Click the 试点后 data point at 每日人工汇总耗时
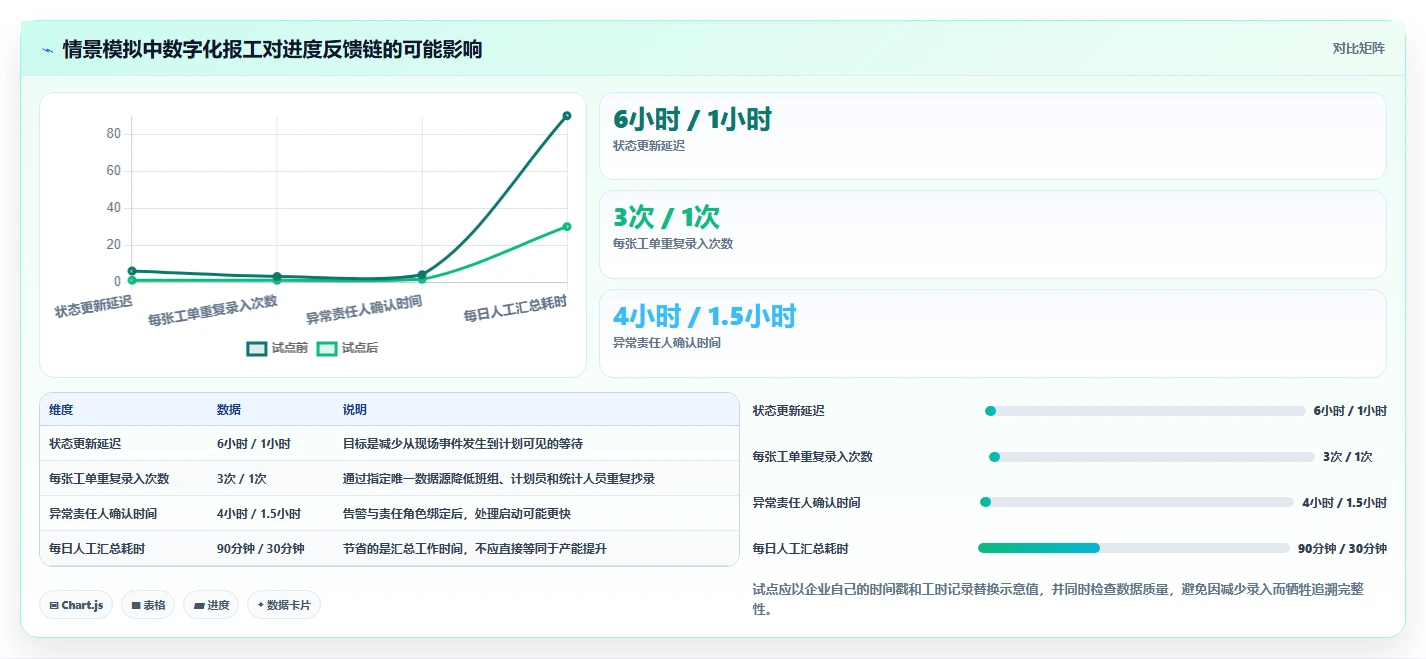This screenshot has height=659, width=1426. tap(567, 226)
